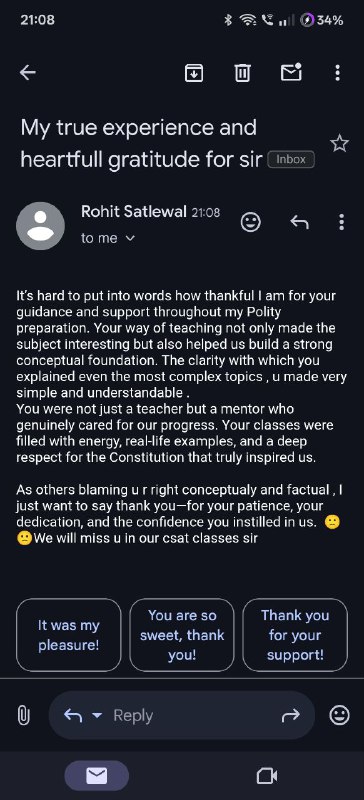Open message options next to reply arrow
This screenshot has height=800, width=364.
[x=342, y=222]
